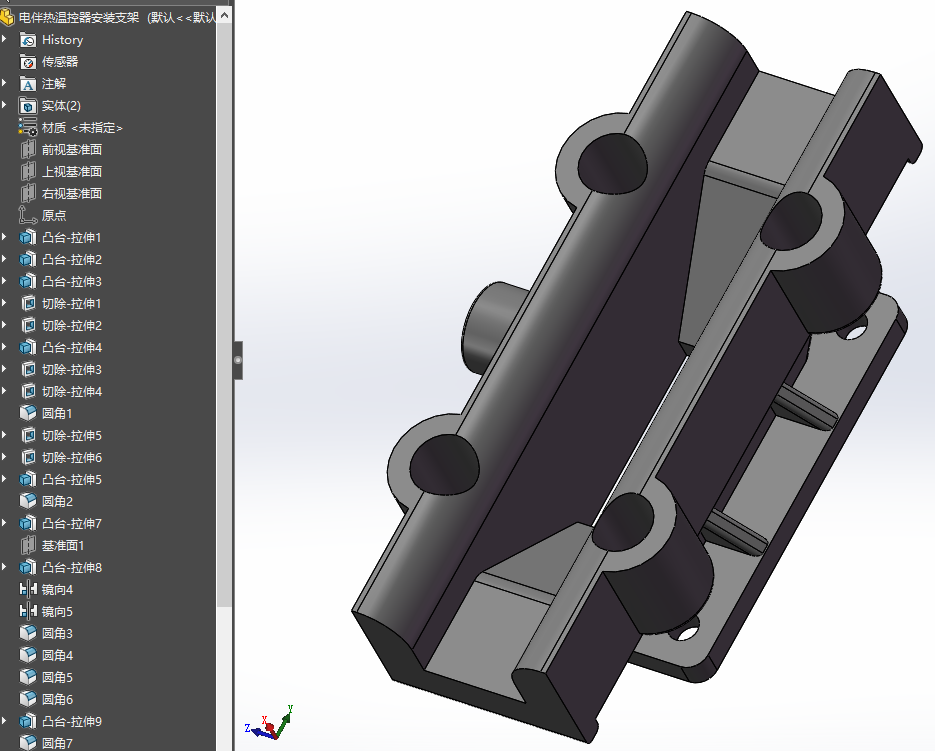
Task: Click the XYZ orientation triad
Action: click(270, 723)
